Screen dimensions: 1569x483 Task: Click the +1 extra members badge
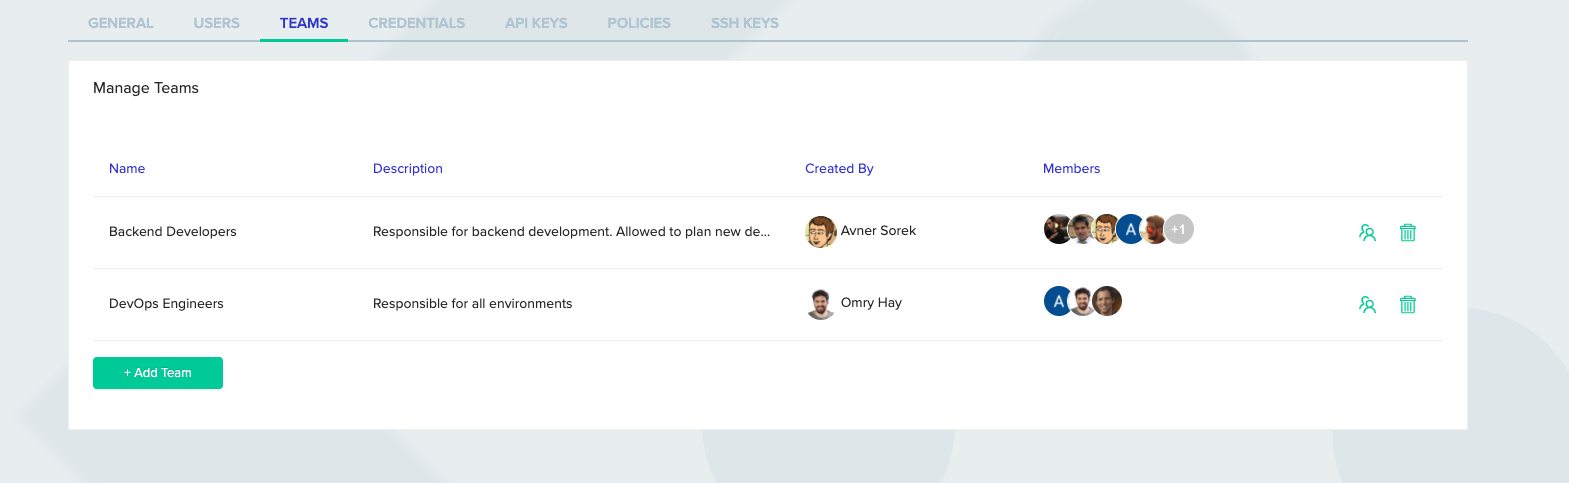[x=1179, y=229]
